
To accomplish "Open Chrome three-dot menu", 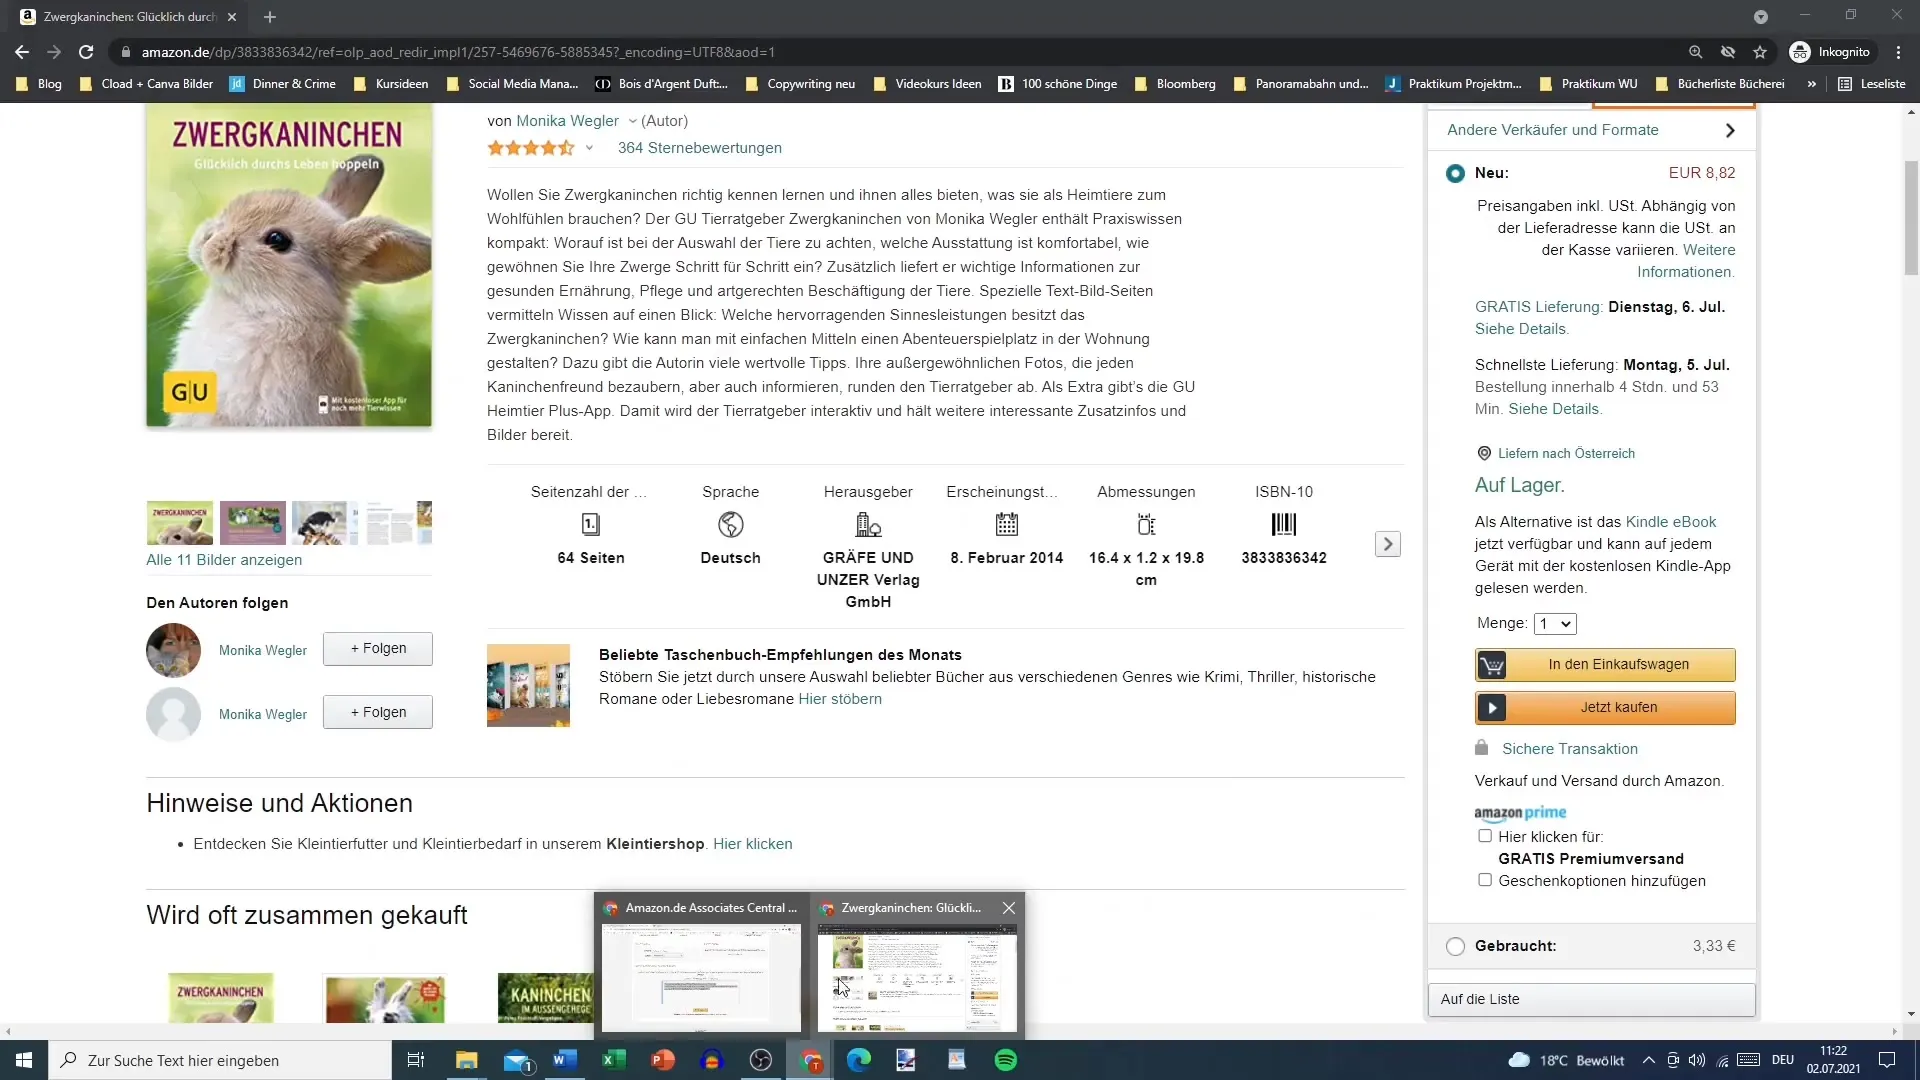I will point(1898,52).
